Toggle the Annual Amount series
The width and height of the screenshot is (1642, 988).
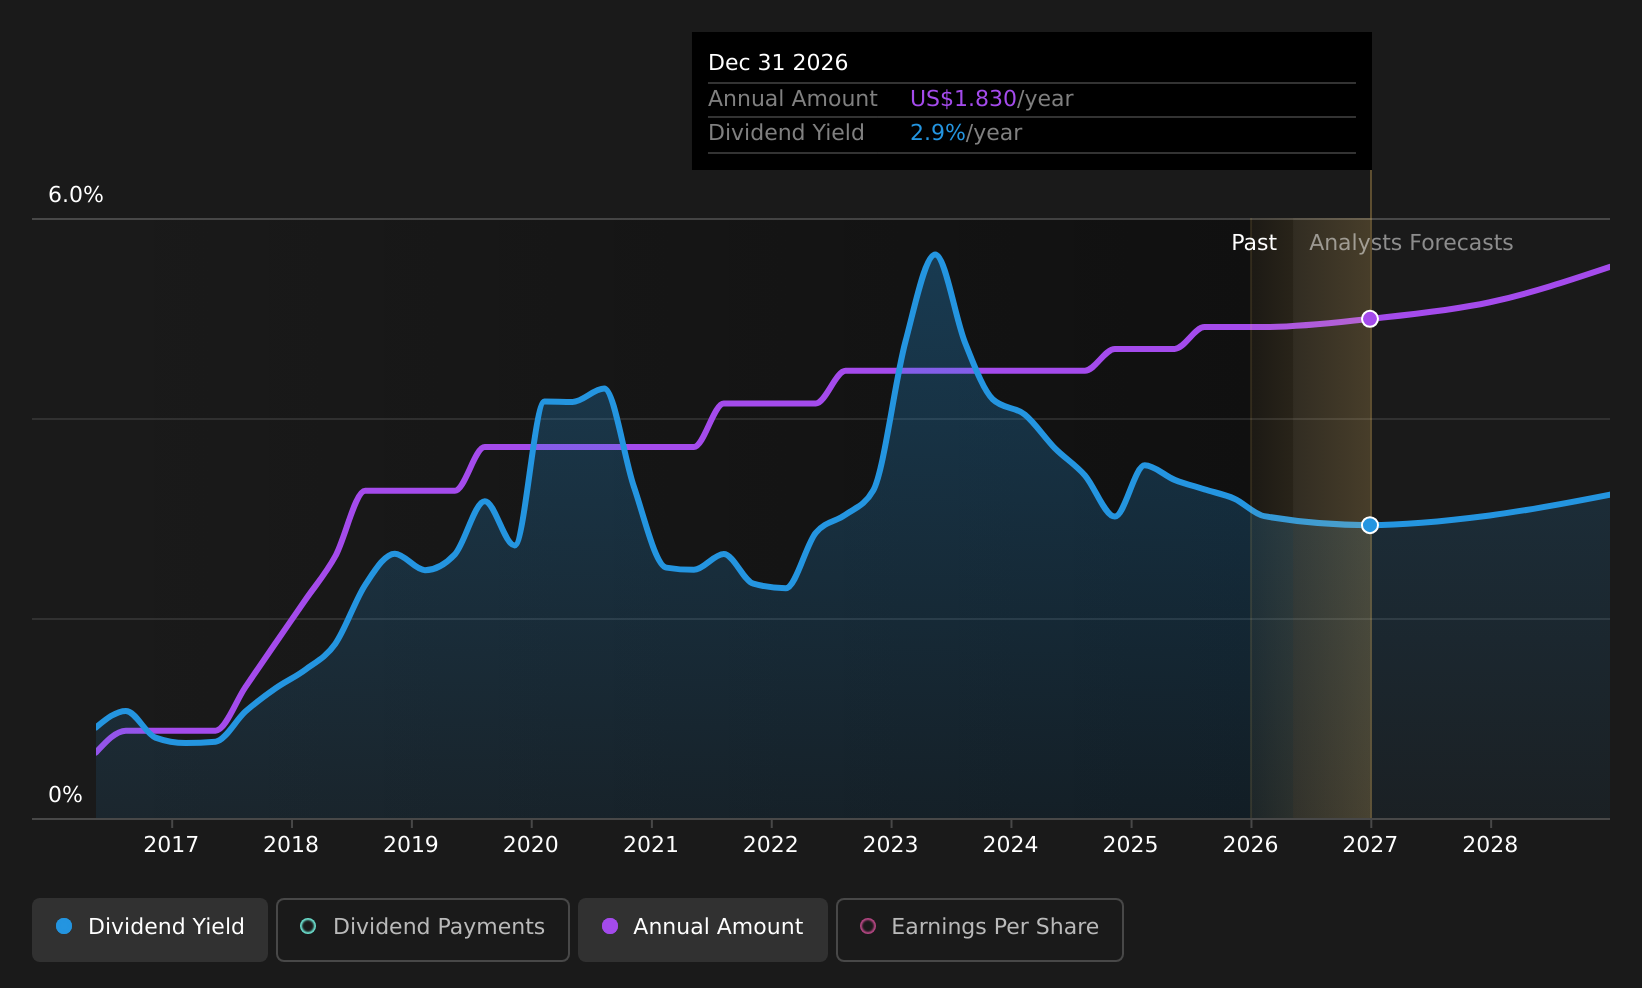[x=702, y=930]
